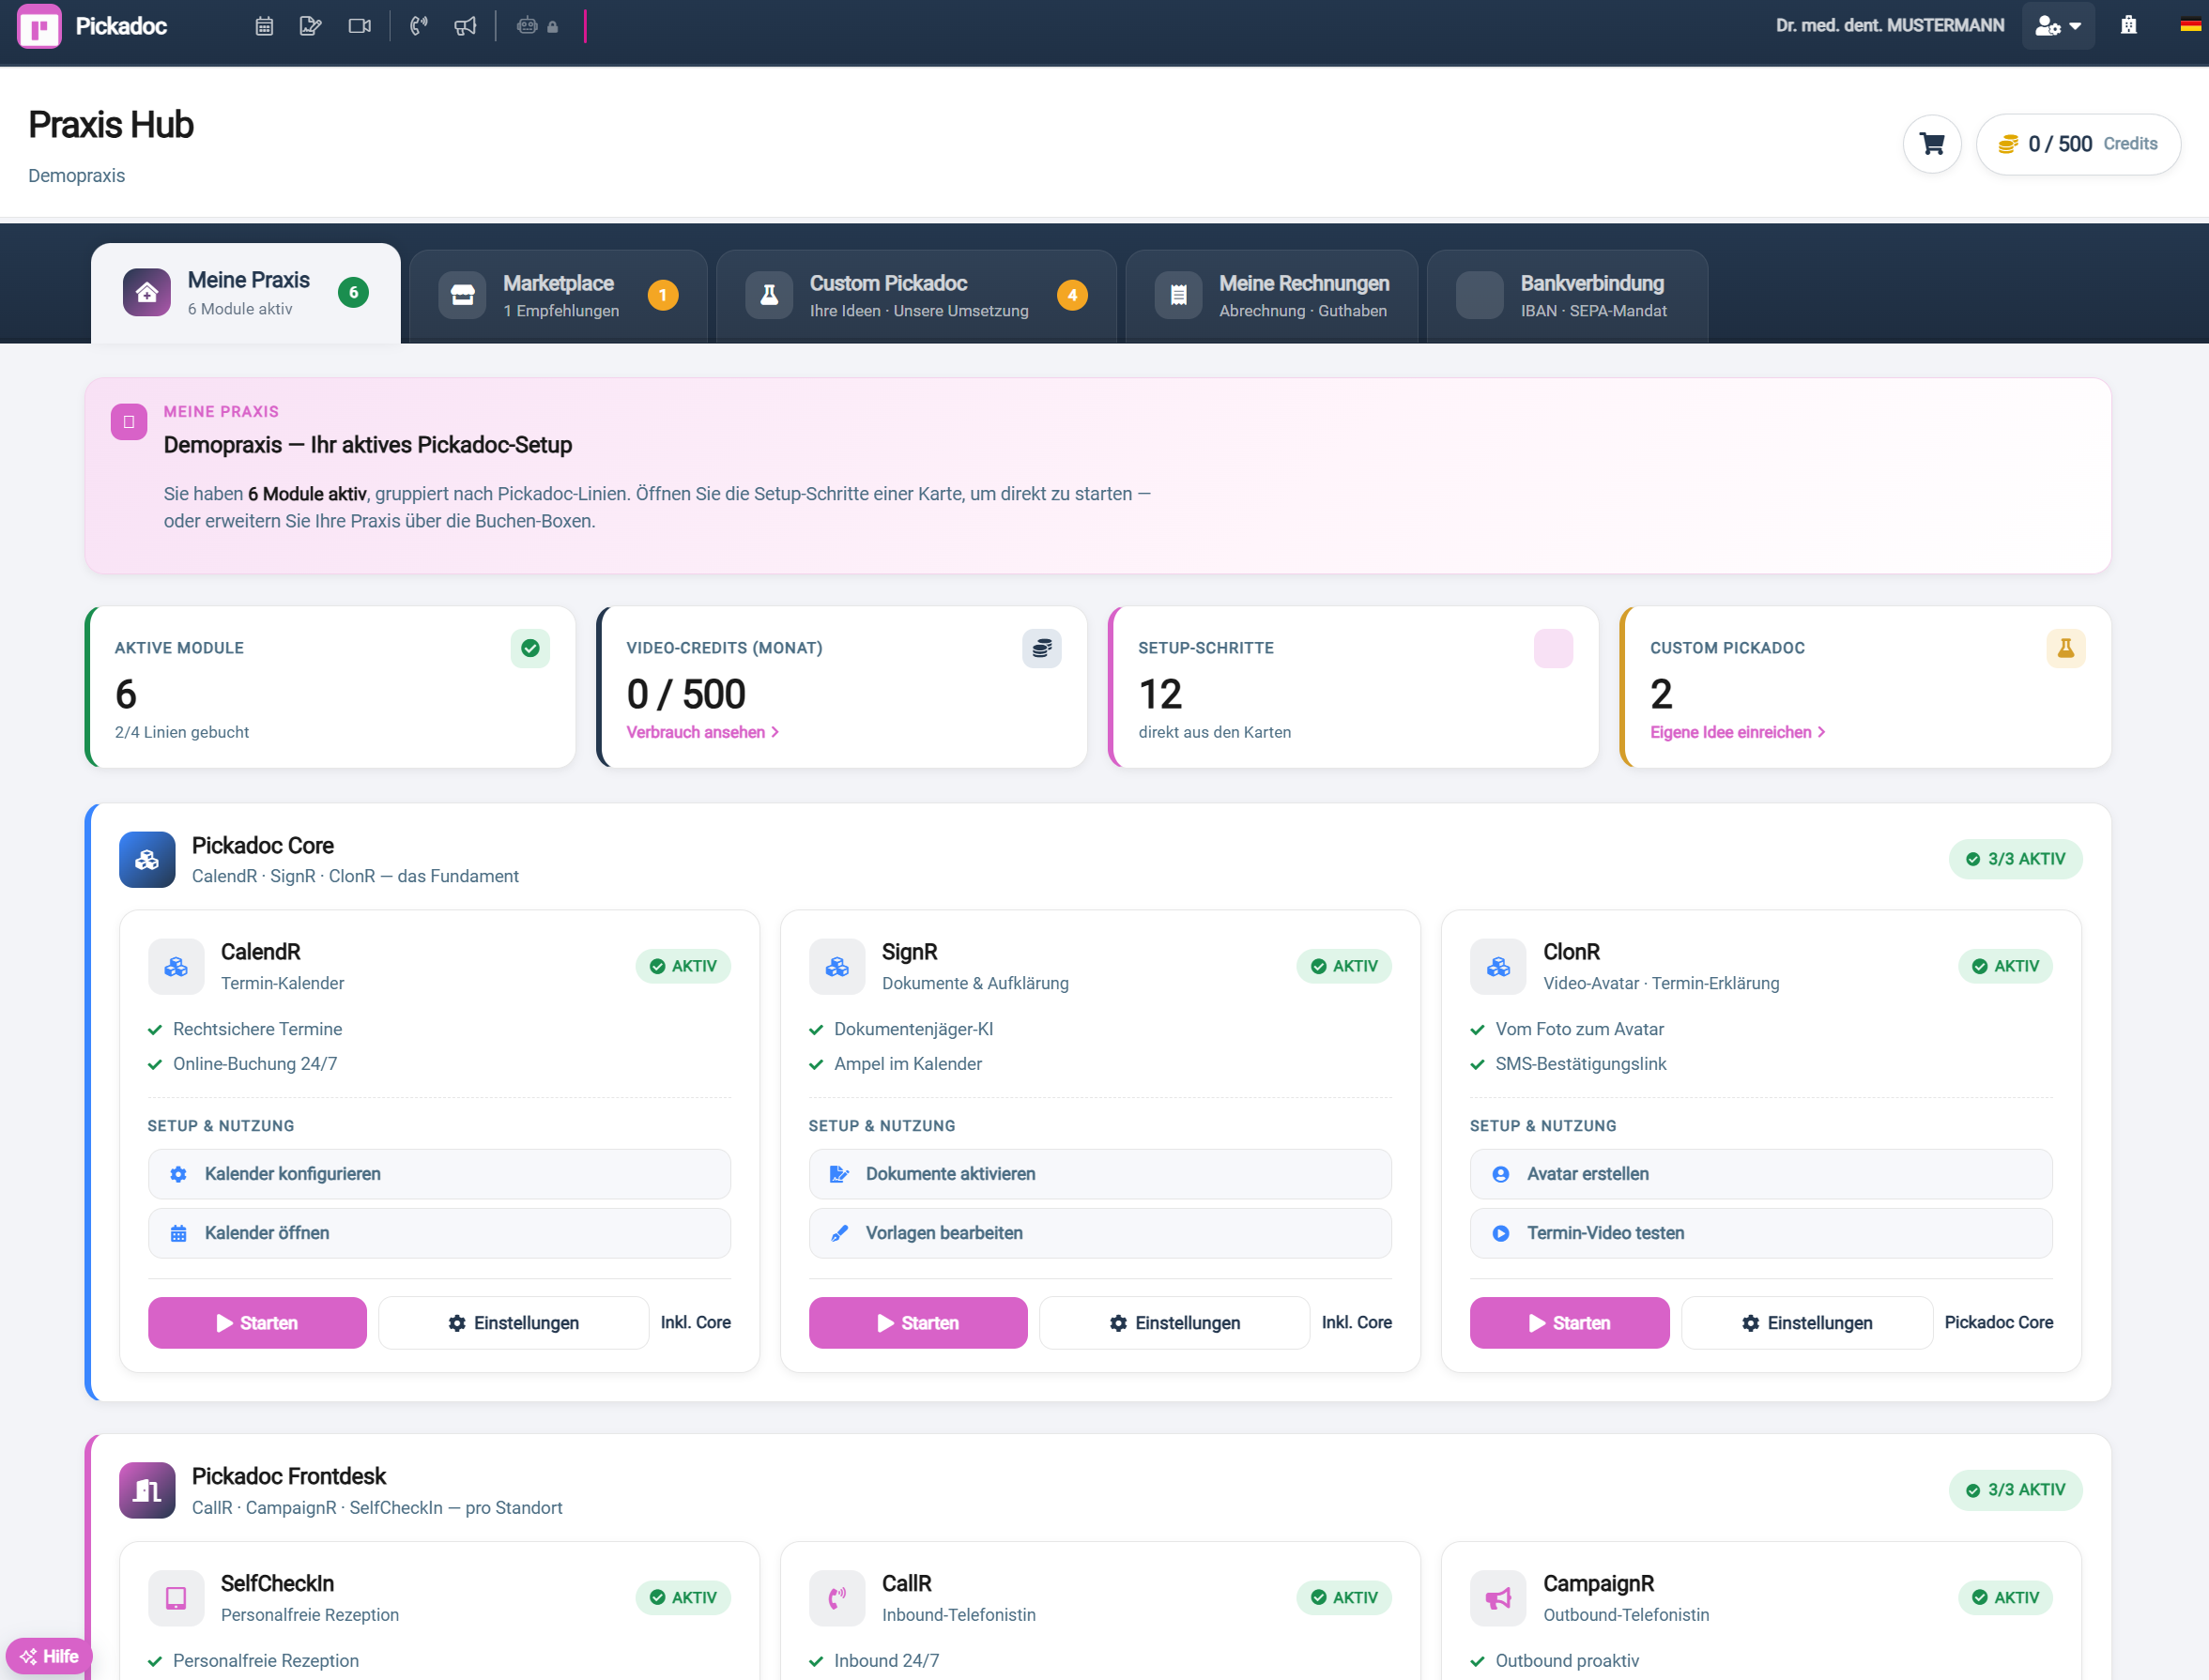Screen dimensions: 2209x1680
Task: Open Einstellungen for SignR
Action: click(1175, 1323)
